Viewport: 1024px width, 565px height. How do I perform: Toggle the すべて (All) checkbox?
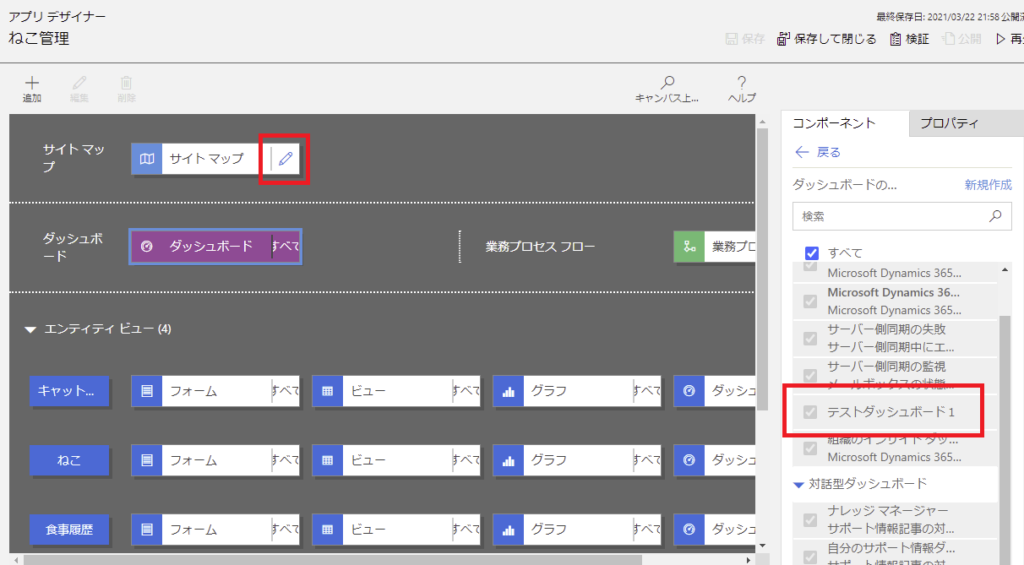click(812, 253)
